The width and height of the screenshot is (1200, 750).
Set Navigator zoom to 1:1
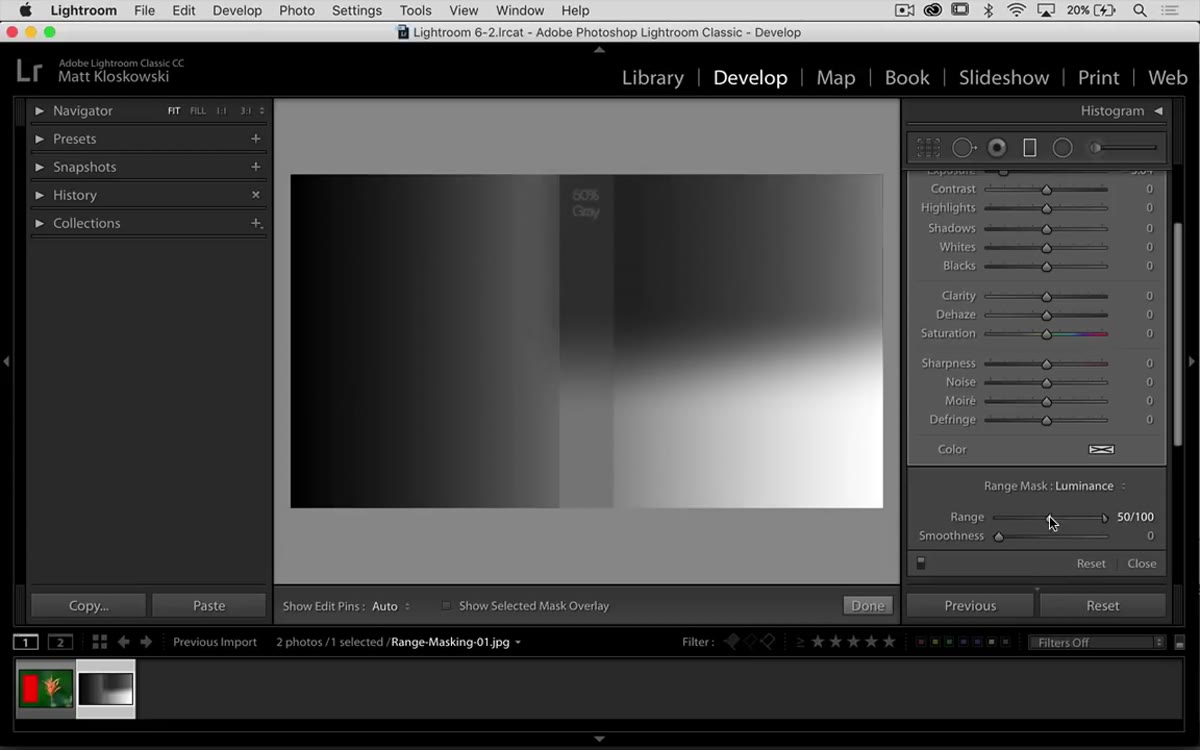(x=222, y=111)
